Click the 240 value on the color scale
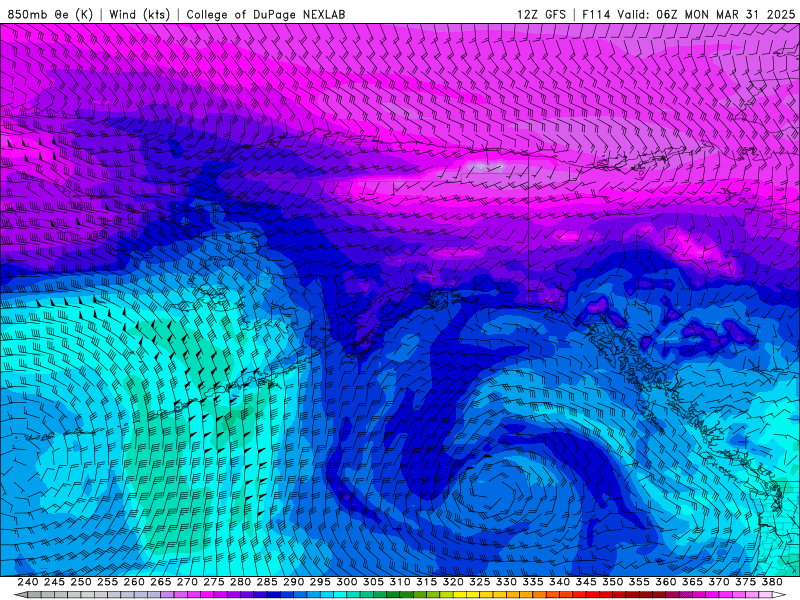Screen dimensions: 800x600 (28, 582)
